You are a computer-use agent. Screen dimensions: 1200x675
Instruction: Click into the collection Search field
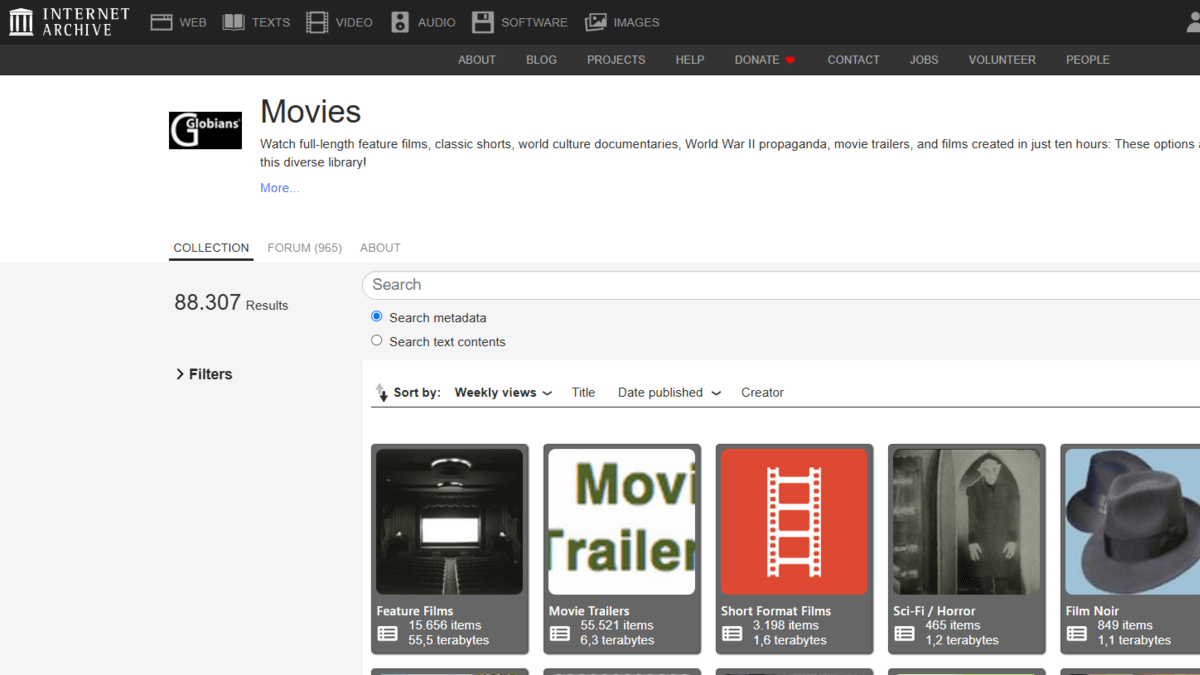click(x=780, y=285)
